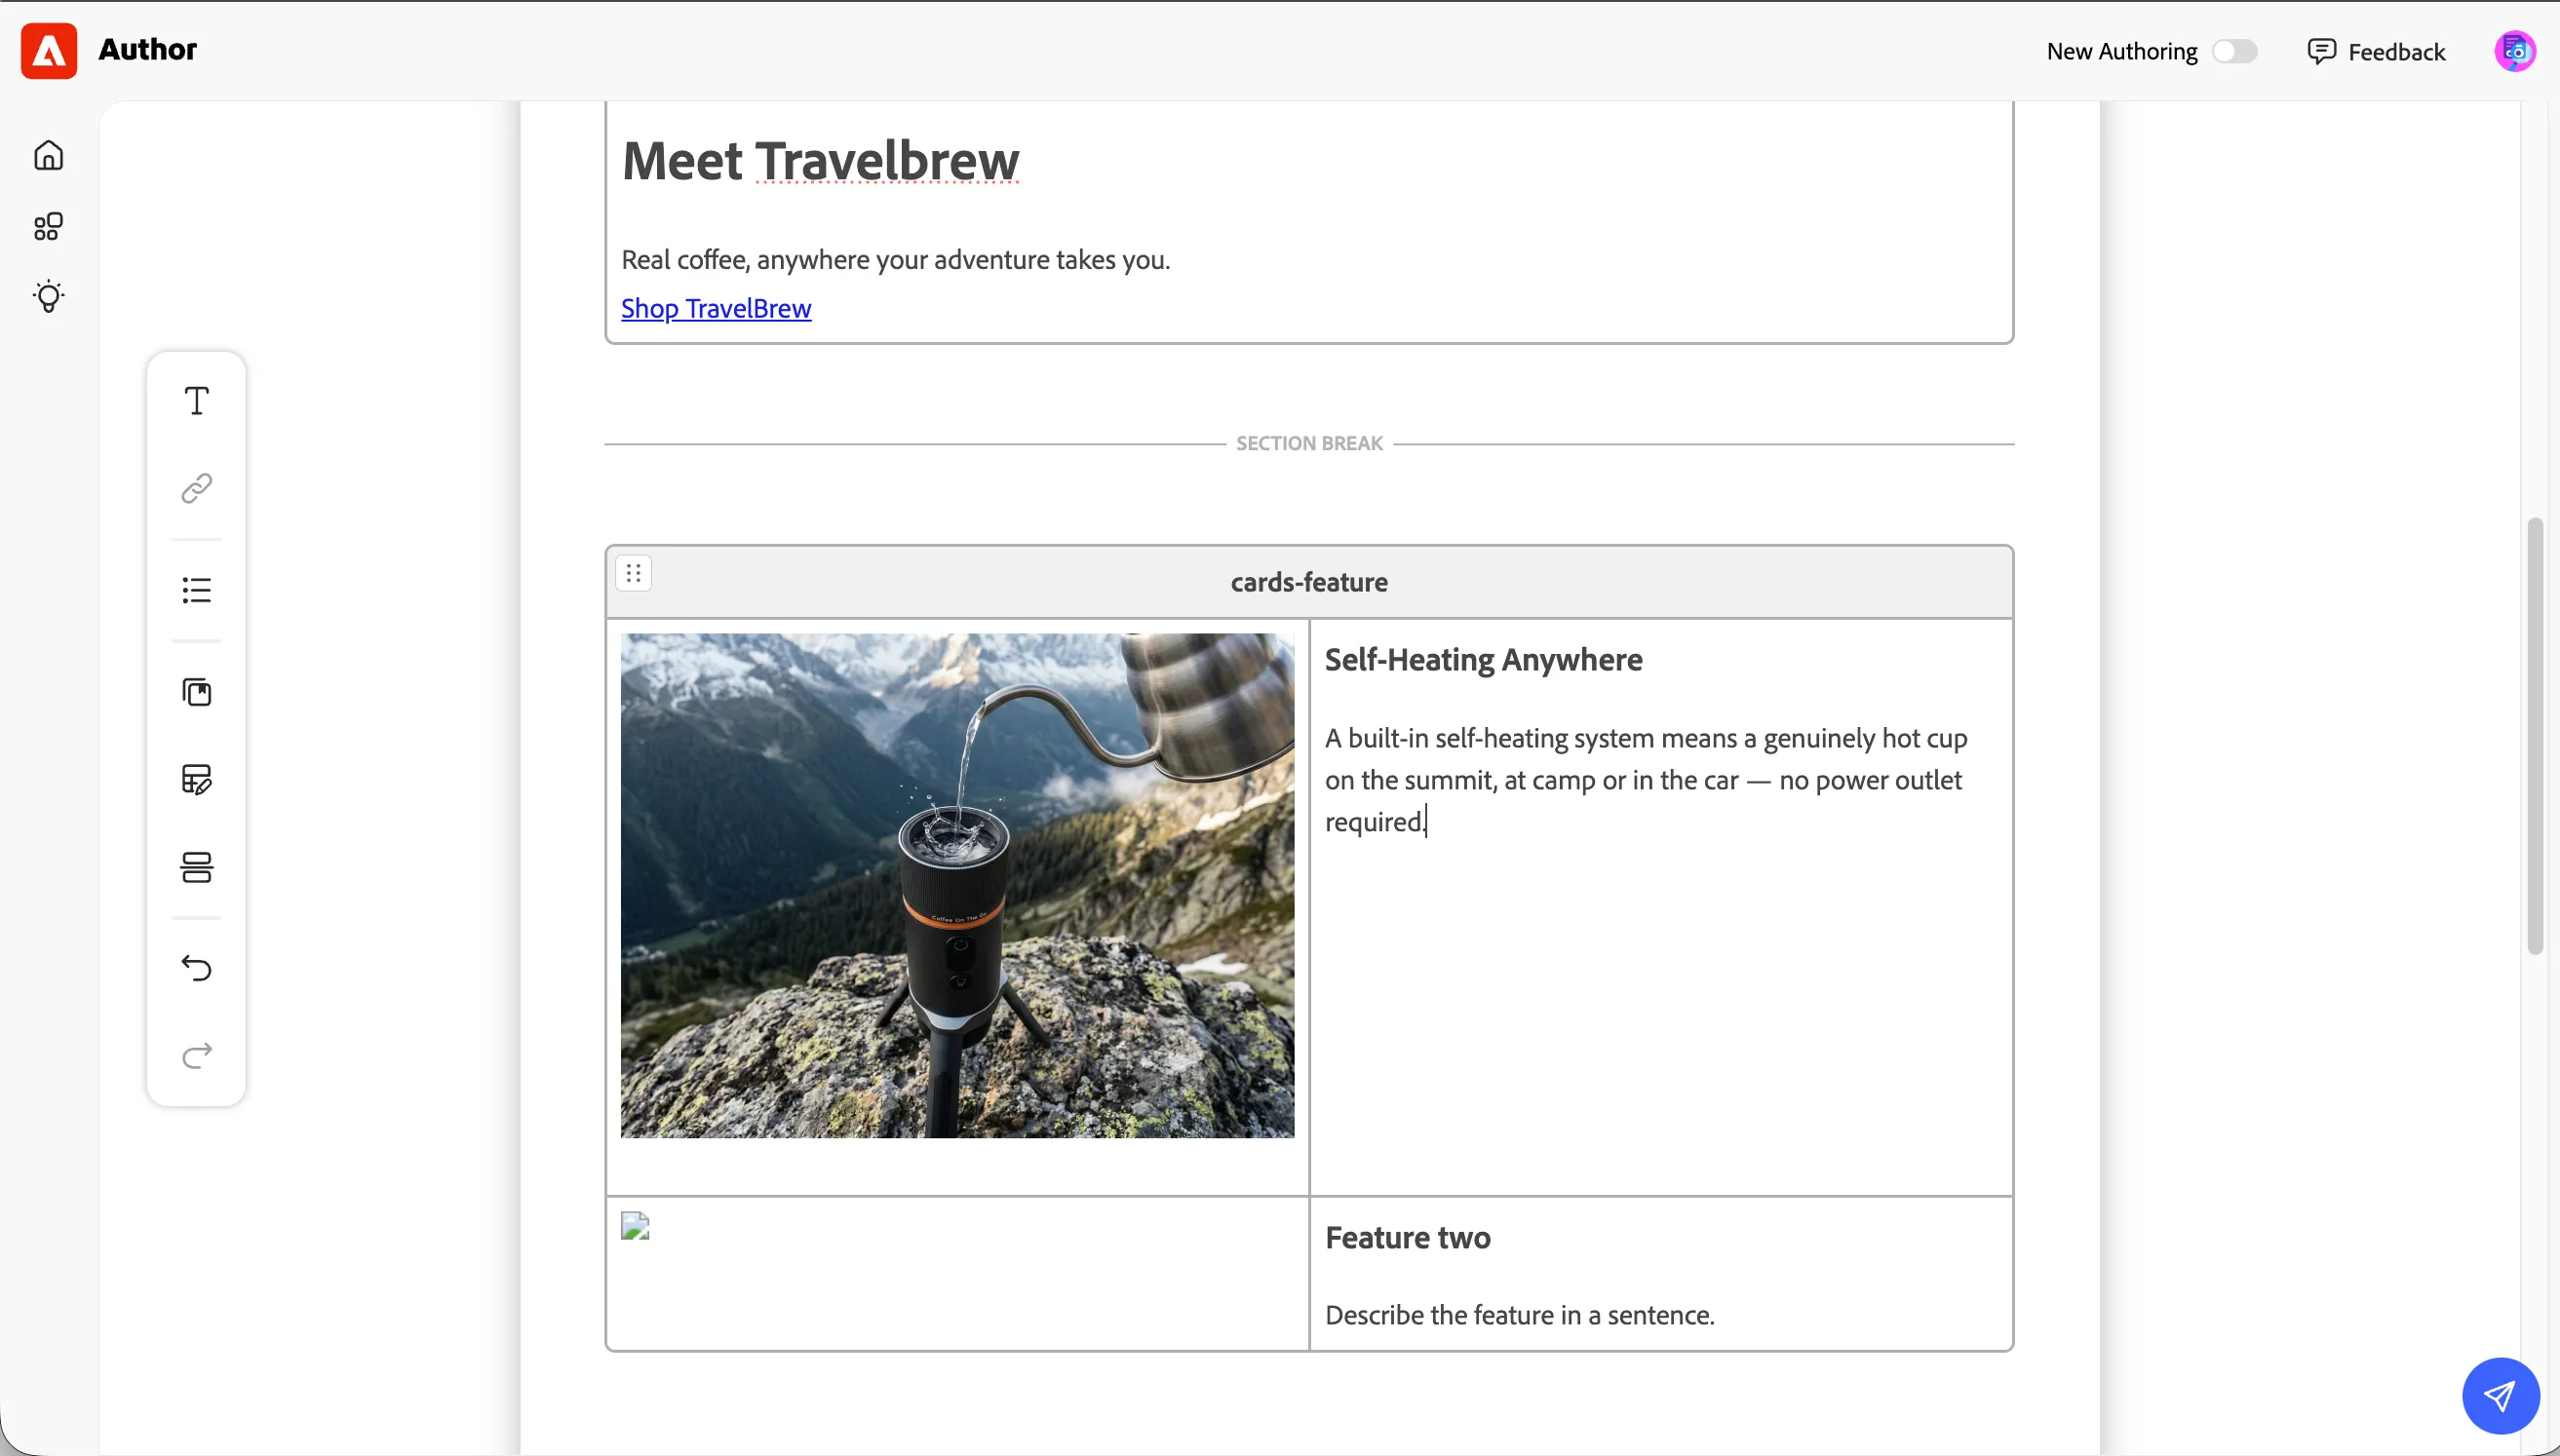The width and height of the screenshot is (2560, 1456).
Task: Click the bulleted list icon
Action: coord(197,590)
